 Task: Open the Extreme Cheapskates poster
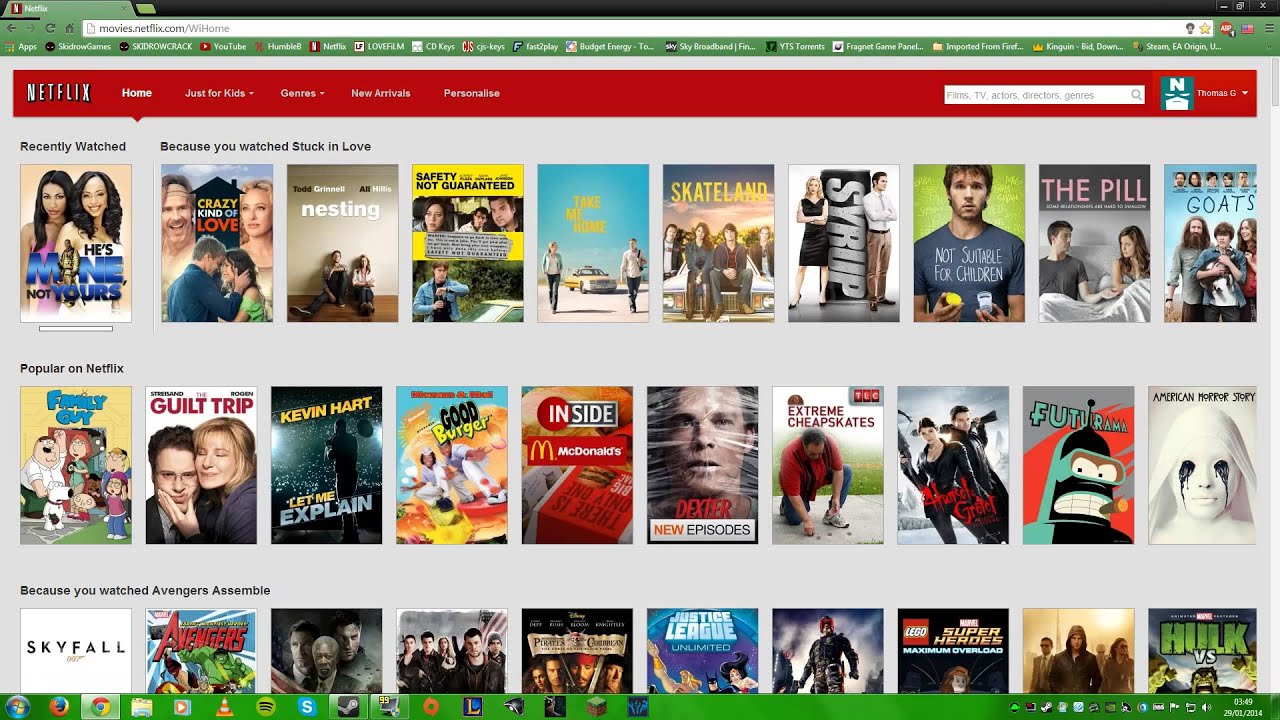point(828,465)
